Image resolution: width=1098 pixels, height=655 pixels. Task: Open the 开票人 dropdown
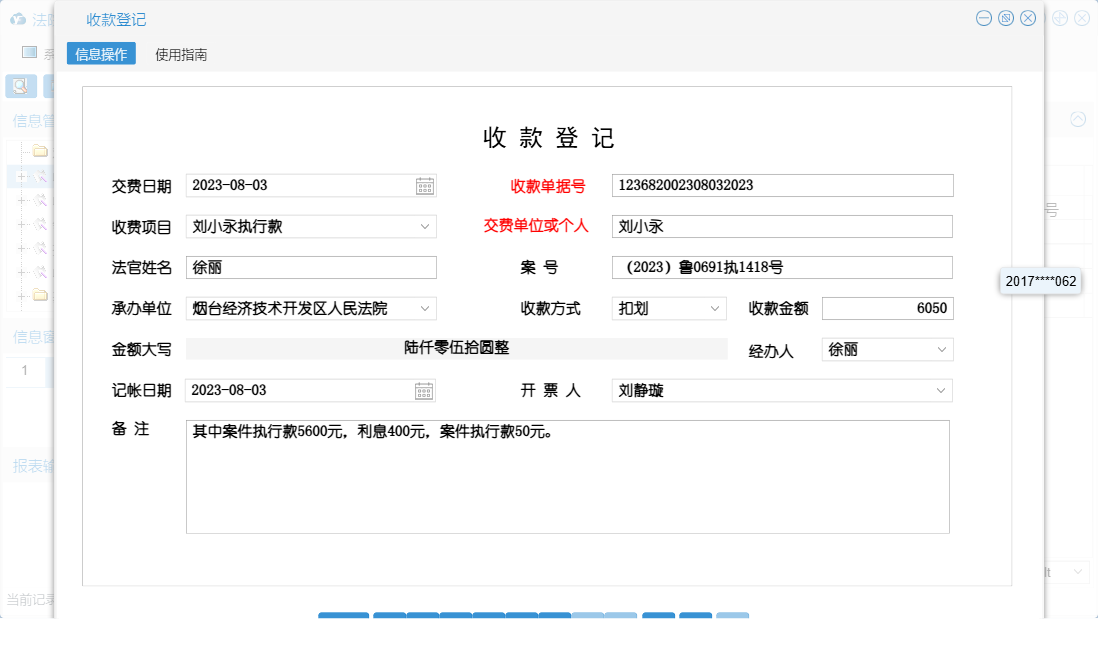coord(941,390)
